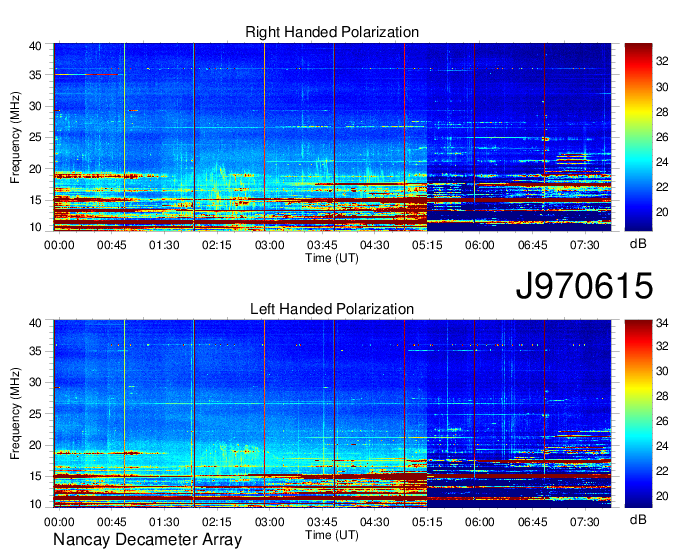Click the "20" frequency tick of Right Handed plot

(36, 169)
